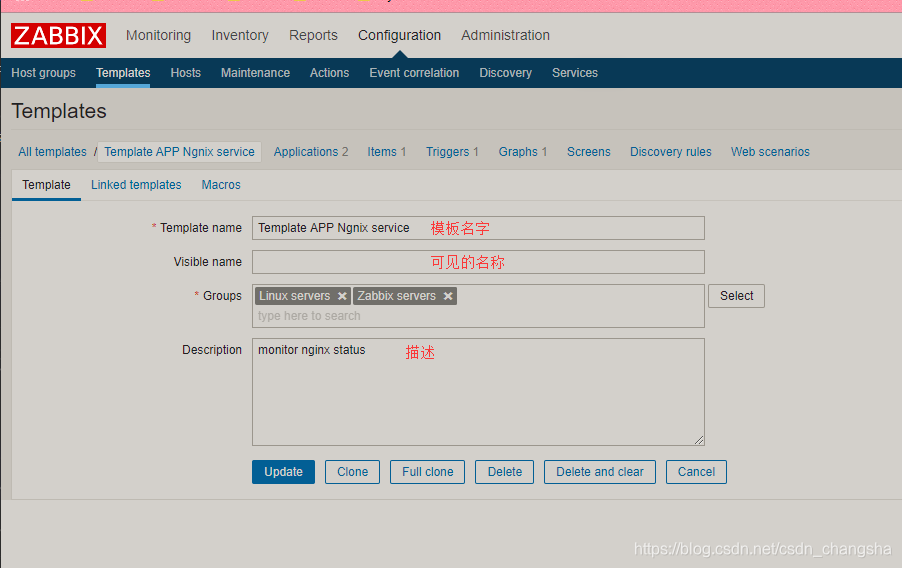Switch to Linked templates tab
Viewport: 902px width, 568px height.
pyautogui.click(x=136, y=185)
